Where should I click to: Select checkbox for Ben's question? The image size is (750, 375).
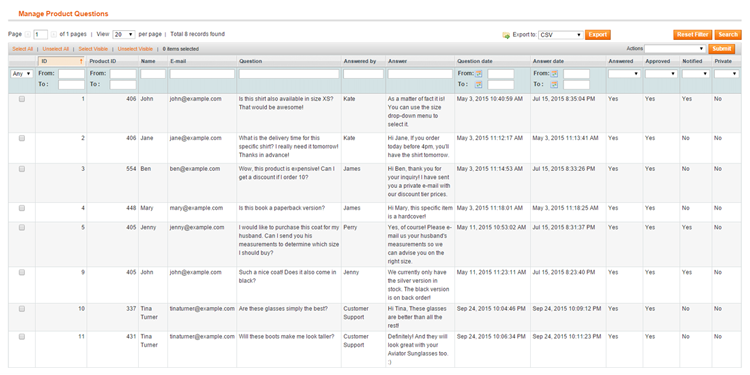click(x=22, y=169)
